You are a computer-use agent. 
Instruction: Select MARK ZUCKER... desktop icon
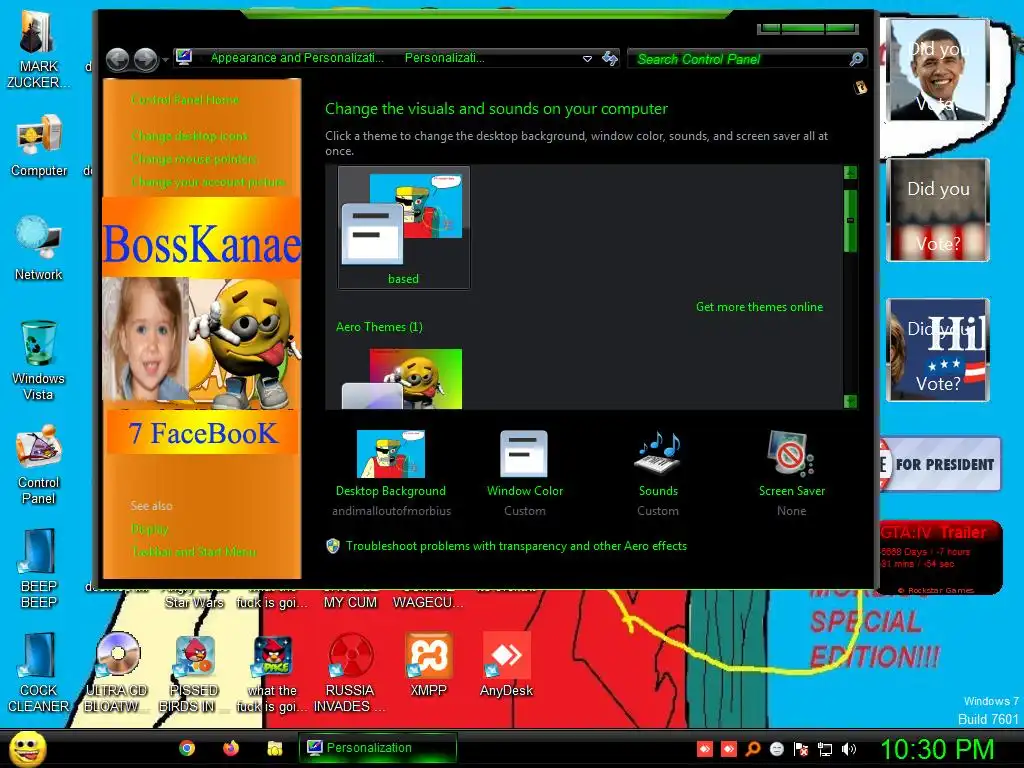tap(38, 49)
